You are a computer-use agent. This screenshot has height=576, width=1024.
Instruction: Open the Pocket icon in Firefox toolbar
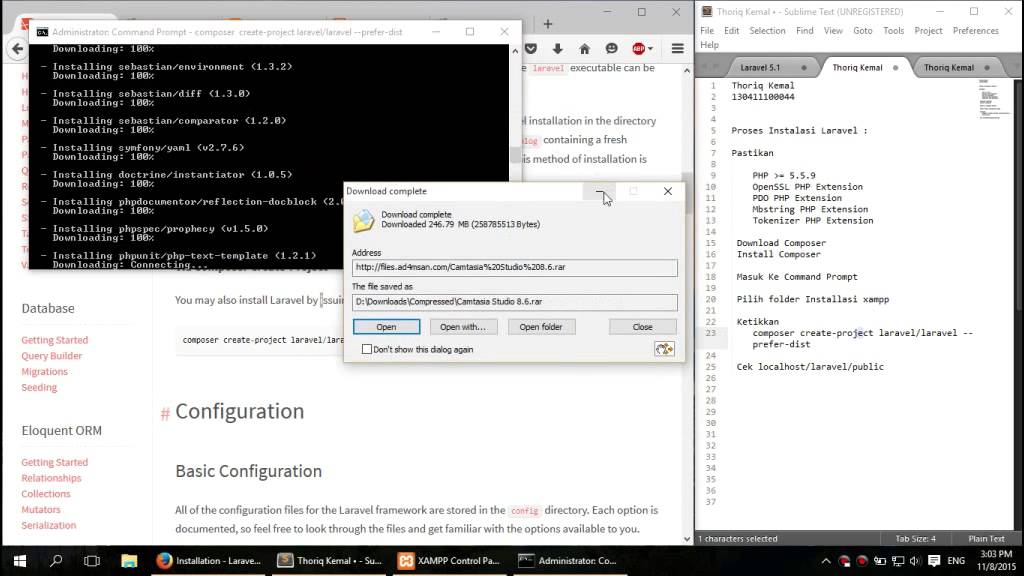(531, 49)
